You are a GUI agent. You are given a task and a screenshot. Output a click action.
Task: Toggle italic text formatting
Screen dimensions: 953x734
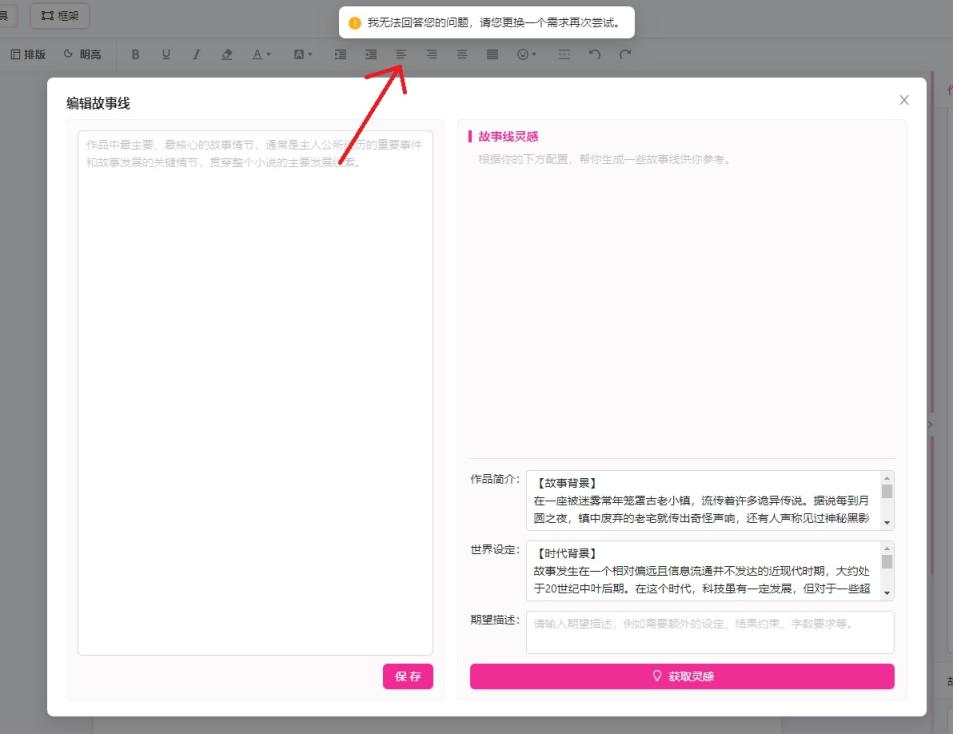point(196,54)
